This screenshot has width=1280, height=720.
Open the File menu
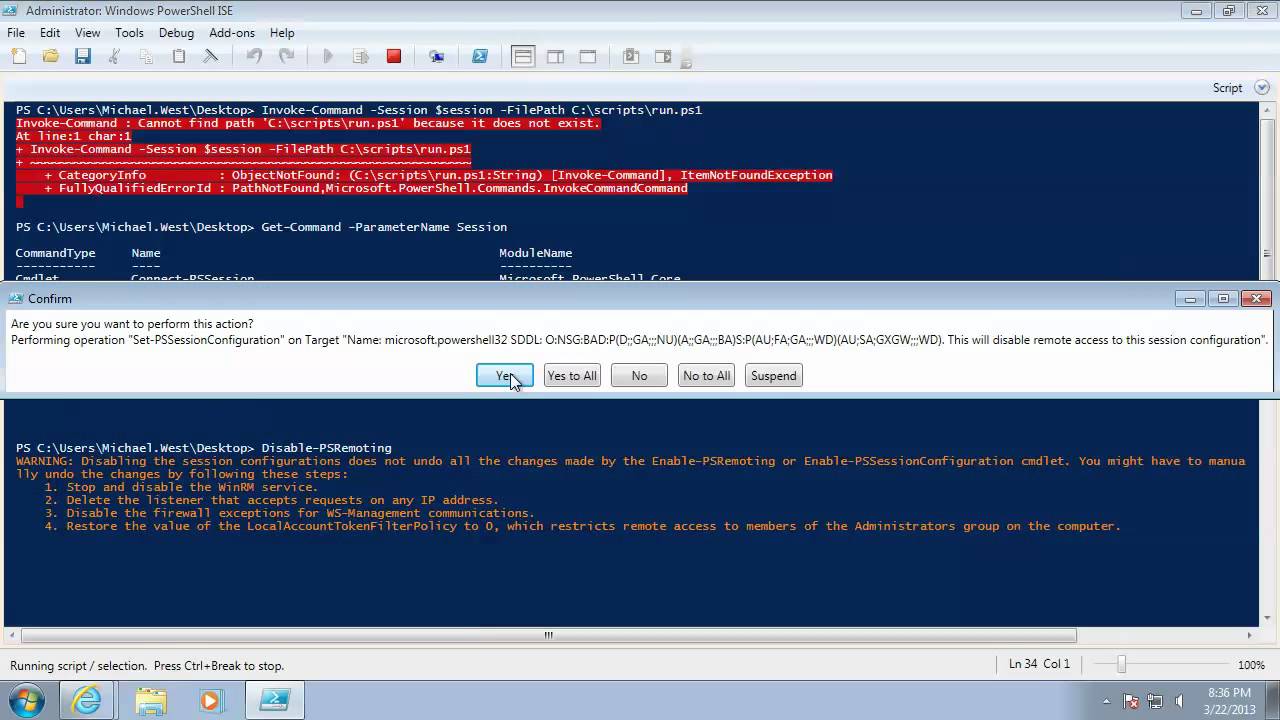(16, 33)
